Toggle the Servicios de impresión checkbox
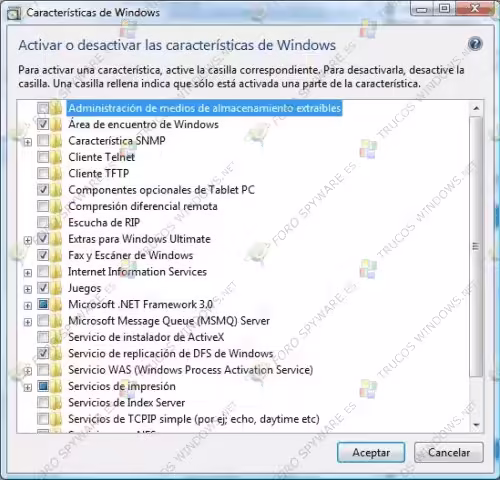 coord(43,386)
